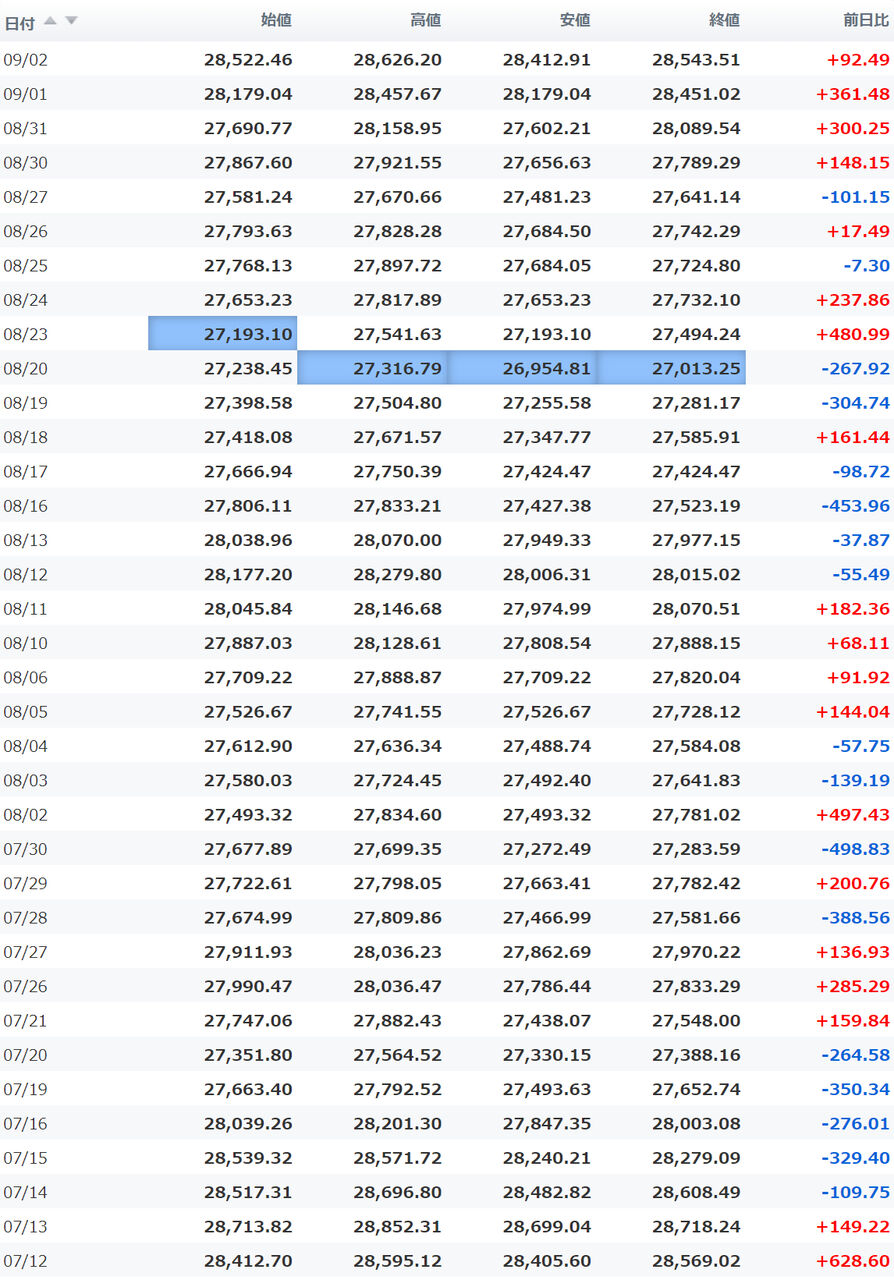The image size is (894, 1280).
Task: Select the date cell 09/01
Action: tap(26, 94)
